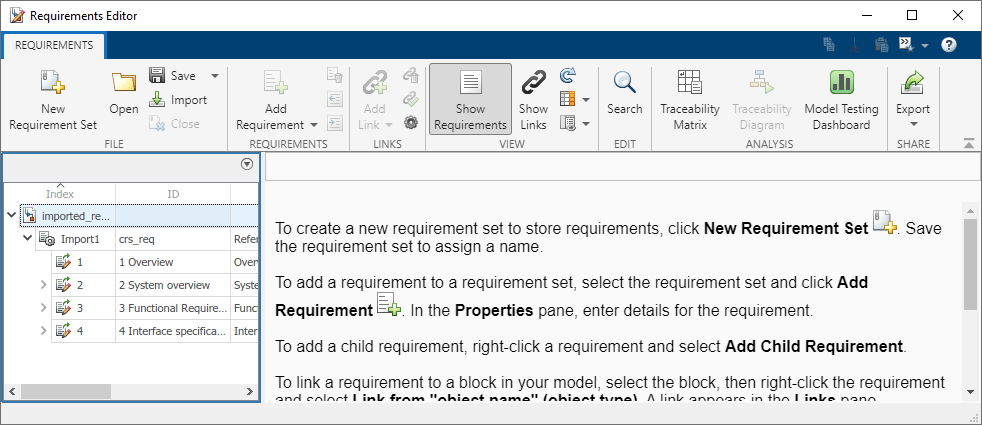
Task: Click the columns table icon in the VIEW group
Action: (567, 99)
